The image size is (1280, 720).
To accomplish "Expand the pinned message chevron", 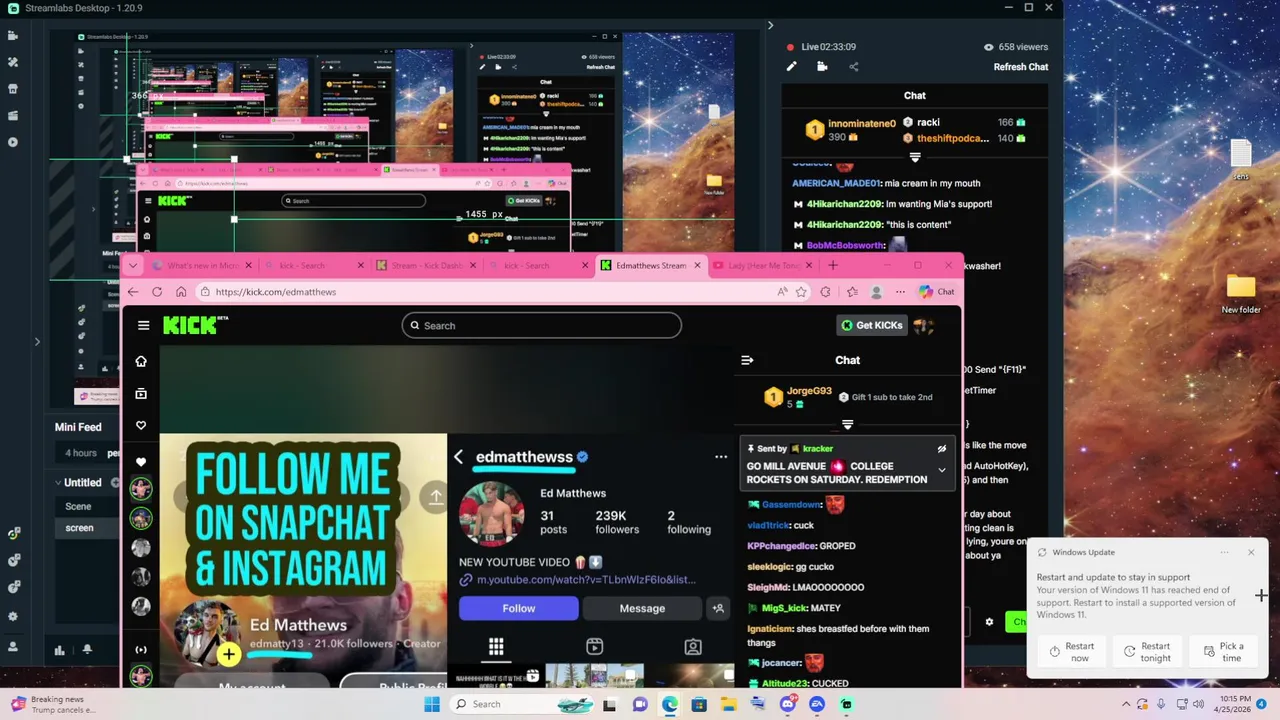I will coord(941,470).
